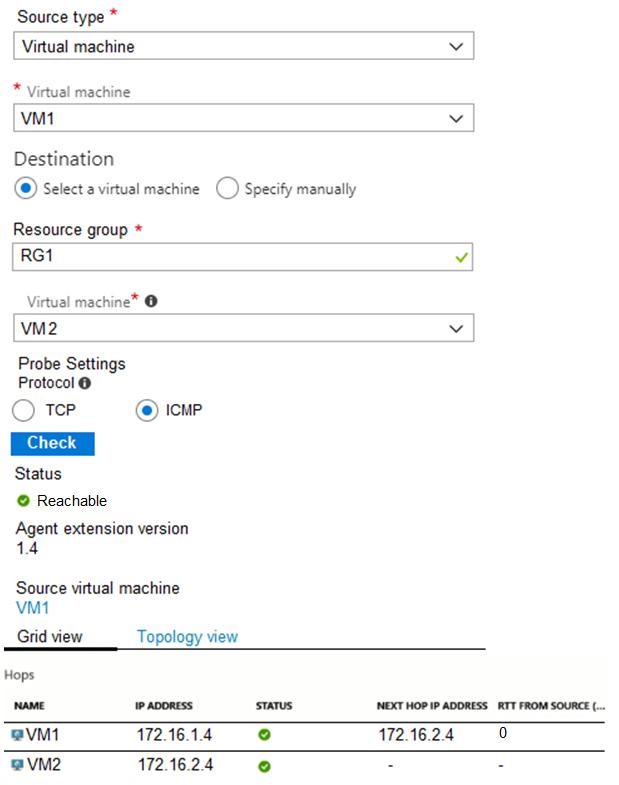Screen dimensions: 619x785
Task: Open the VM1 source virtual machine link
Action: [33, 608]
